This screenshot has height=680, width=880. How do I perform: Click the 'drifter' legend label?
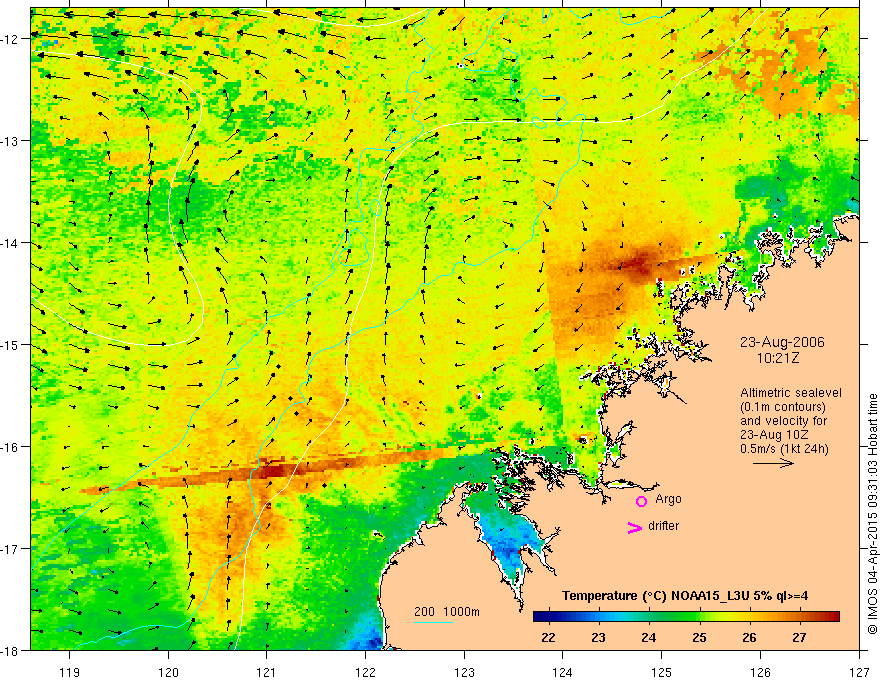point(663,526)
